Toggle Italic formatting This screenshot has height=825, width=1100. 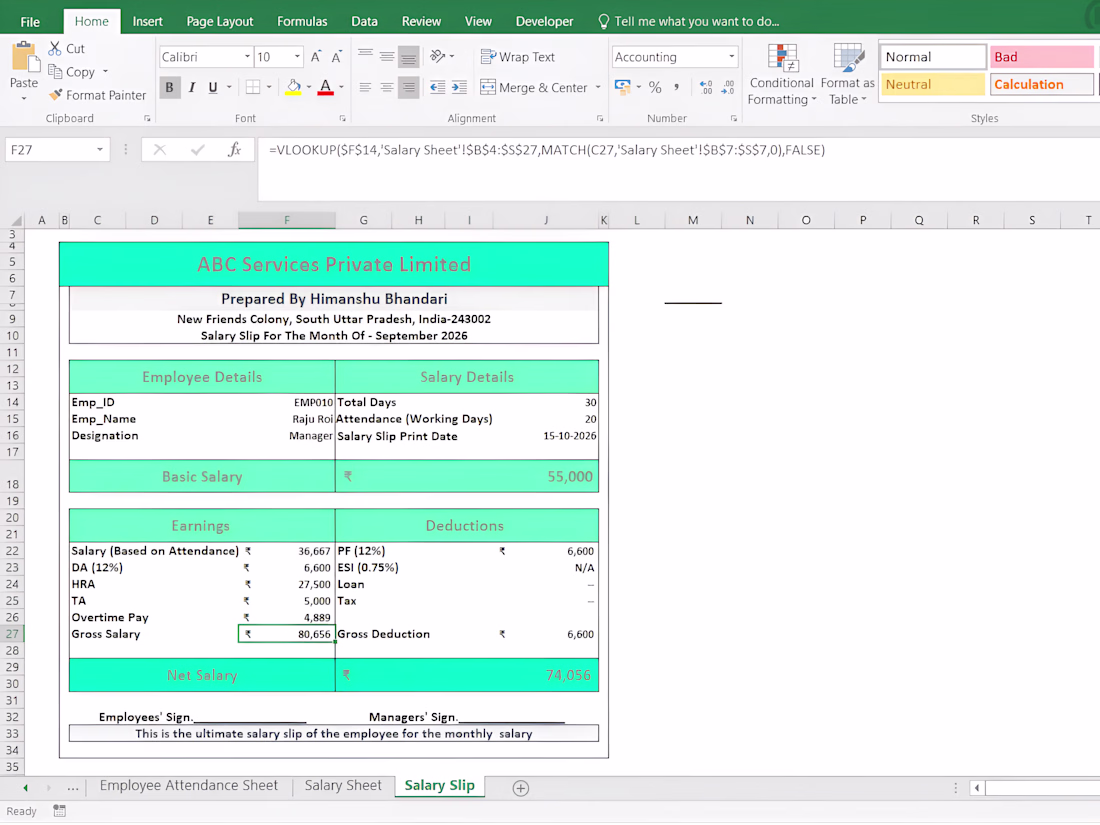(192, 87)
